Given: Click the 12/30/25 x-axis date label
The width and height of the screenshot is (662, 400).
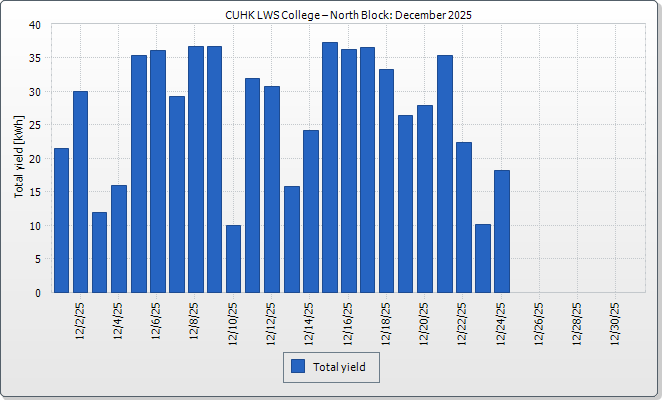Looking at the screenshot, I should (x=617, y=322).
